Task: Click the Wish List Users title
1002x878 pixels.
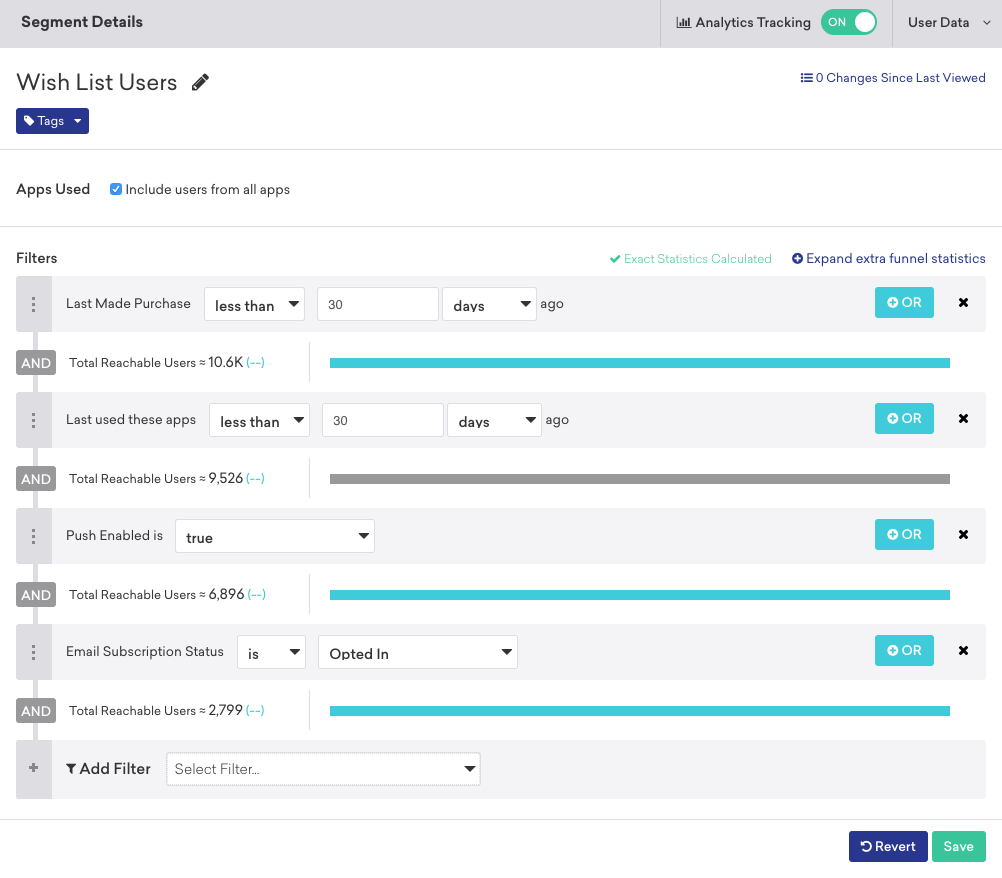Action: (96, 82)
